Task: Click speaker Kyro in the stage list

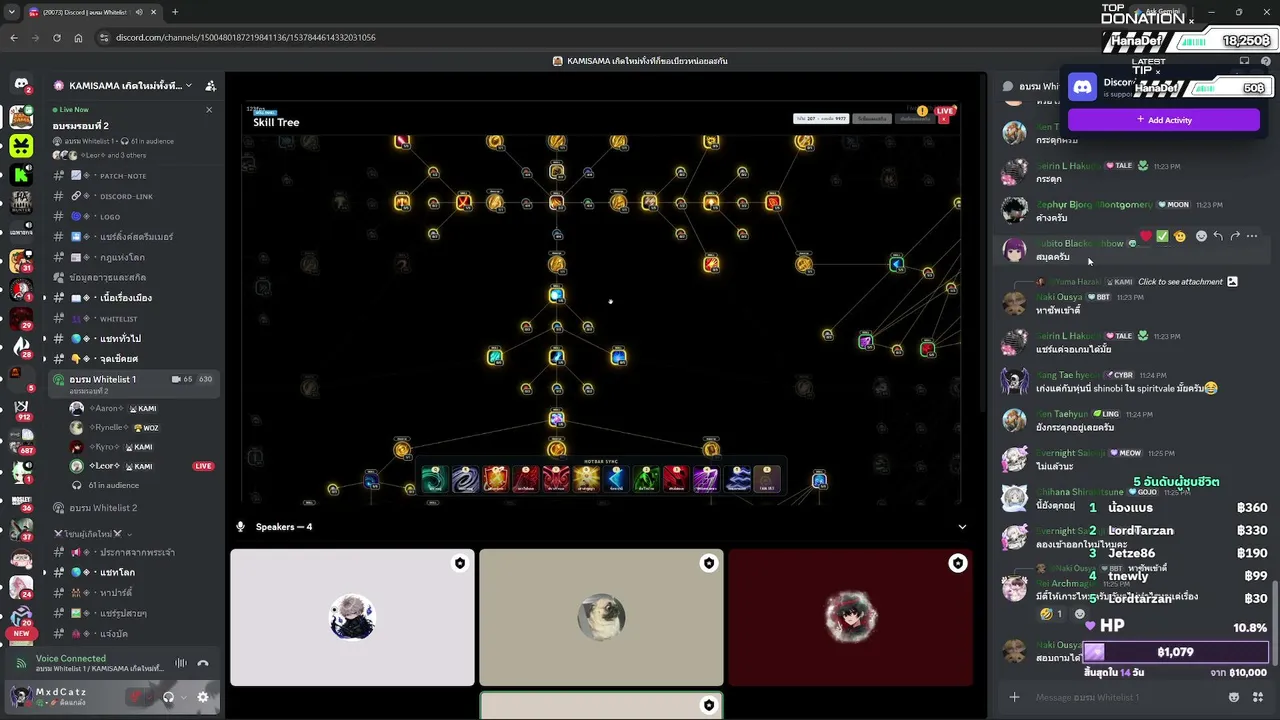Action: pyautogui.click(x=142, y=447)
